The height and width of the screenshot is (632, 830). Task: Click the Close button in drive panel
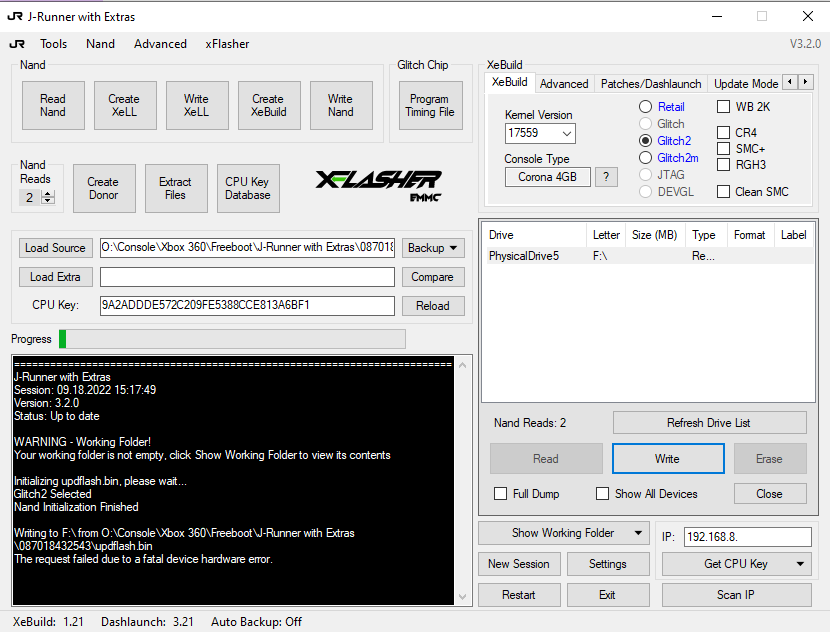(x=770, y=494)
